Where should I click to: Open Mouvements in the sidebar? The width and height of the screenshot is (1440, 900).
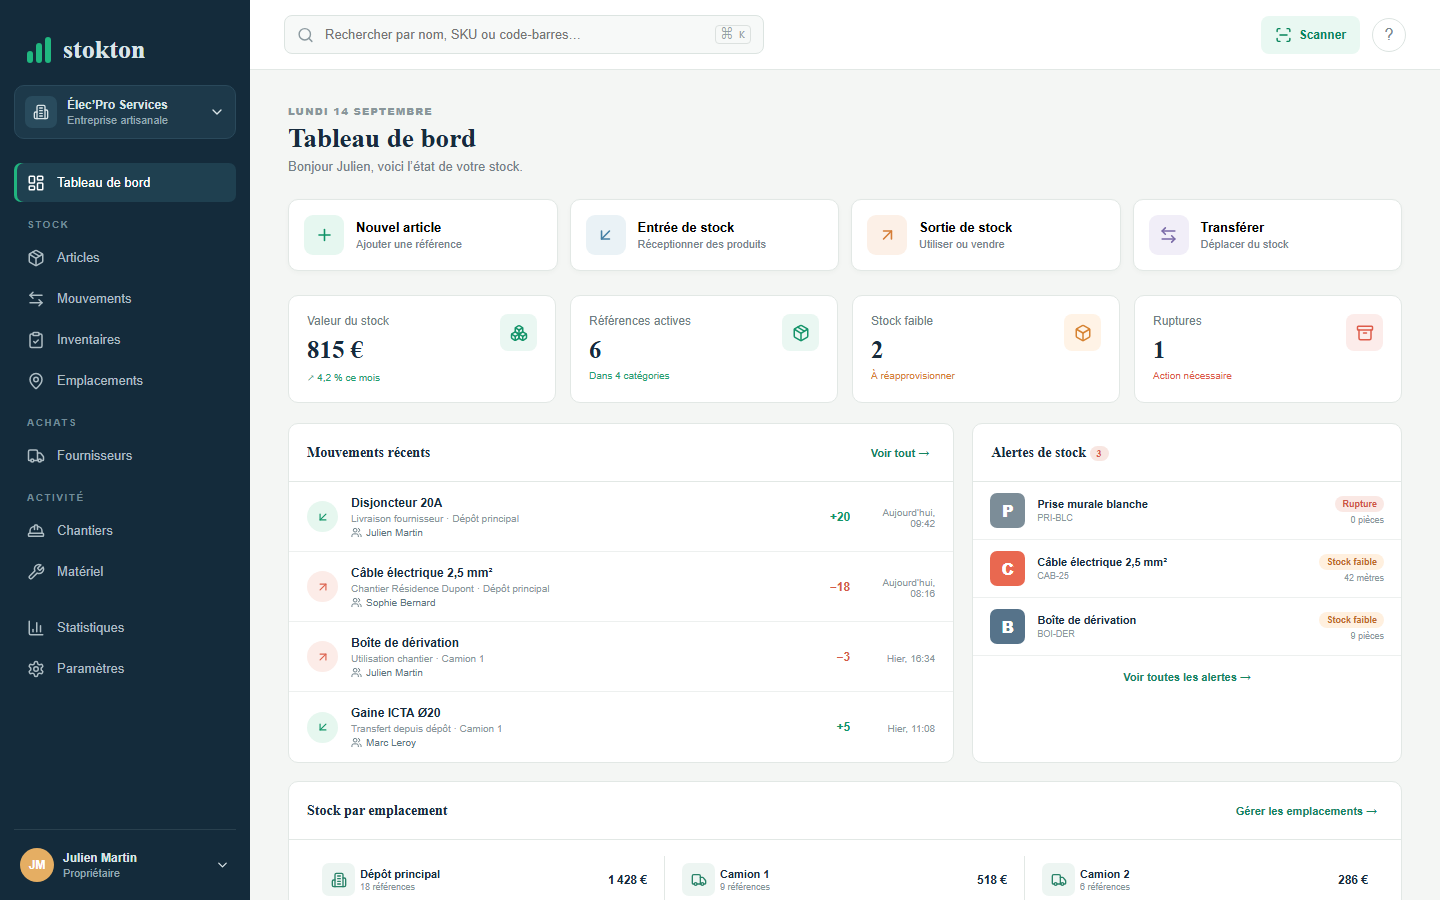(125, 299)
